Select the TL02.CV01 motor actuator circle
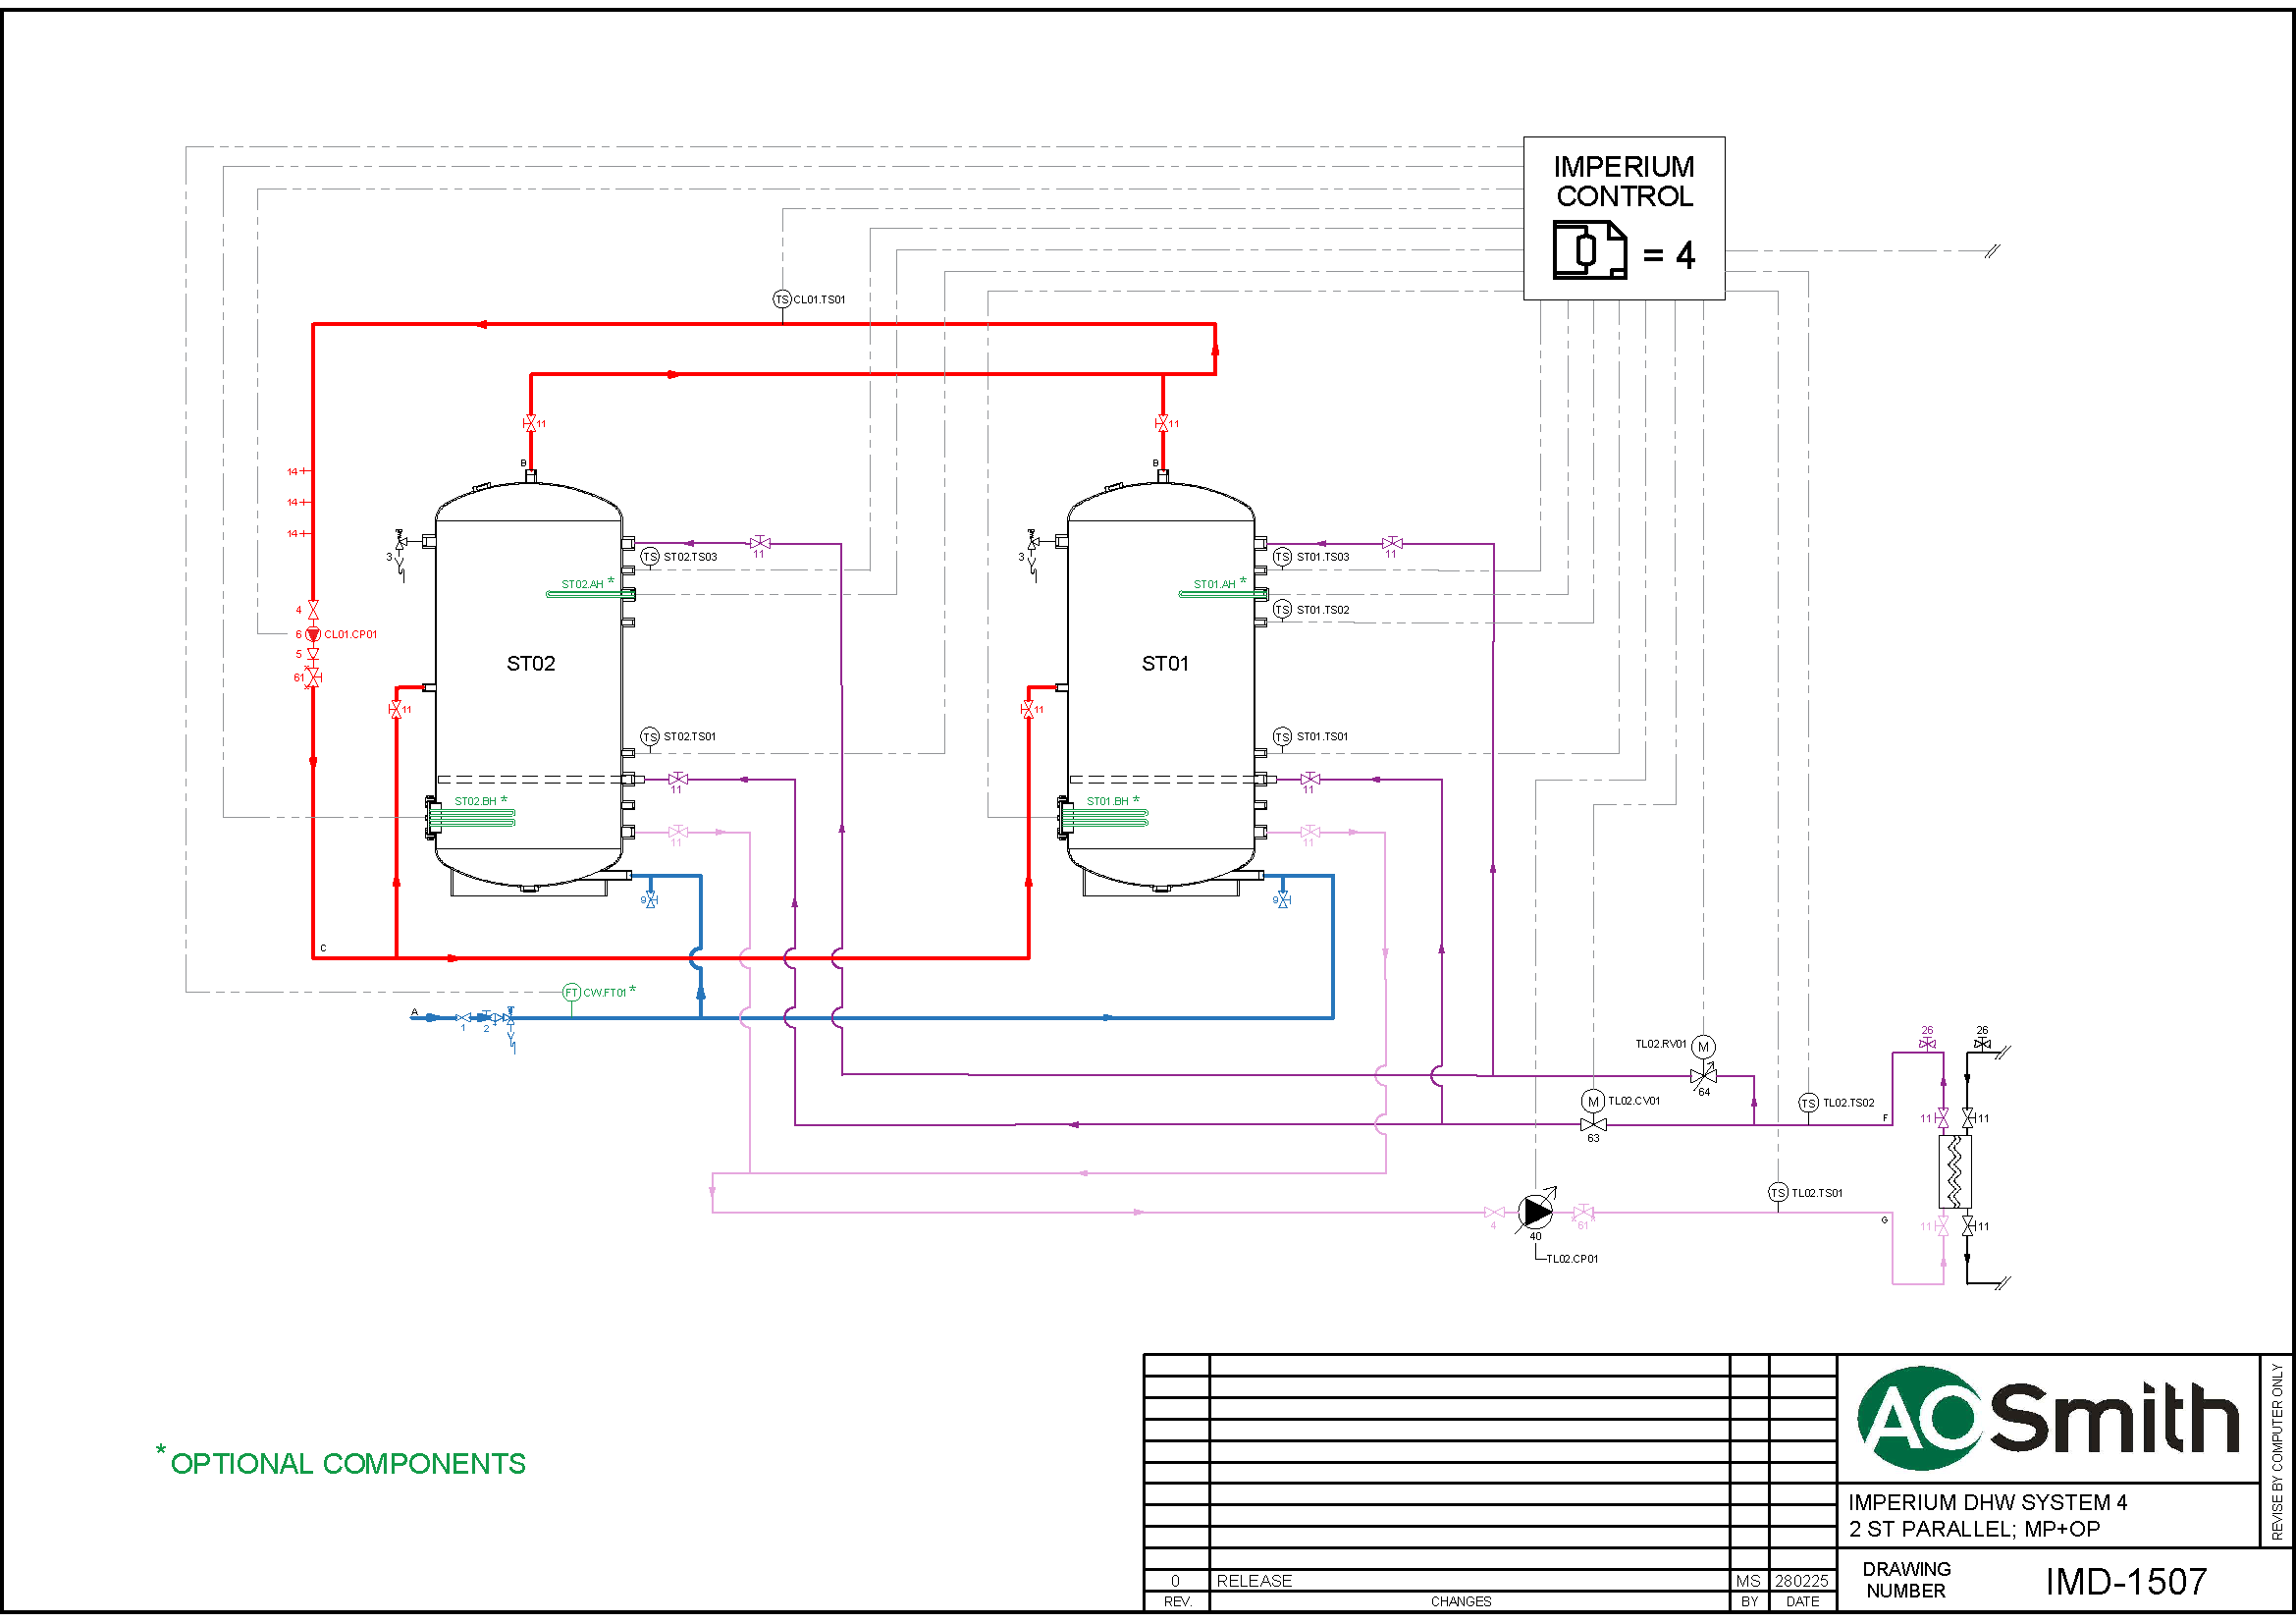 [x=1592, y=1102]
